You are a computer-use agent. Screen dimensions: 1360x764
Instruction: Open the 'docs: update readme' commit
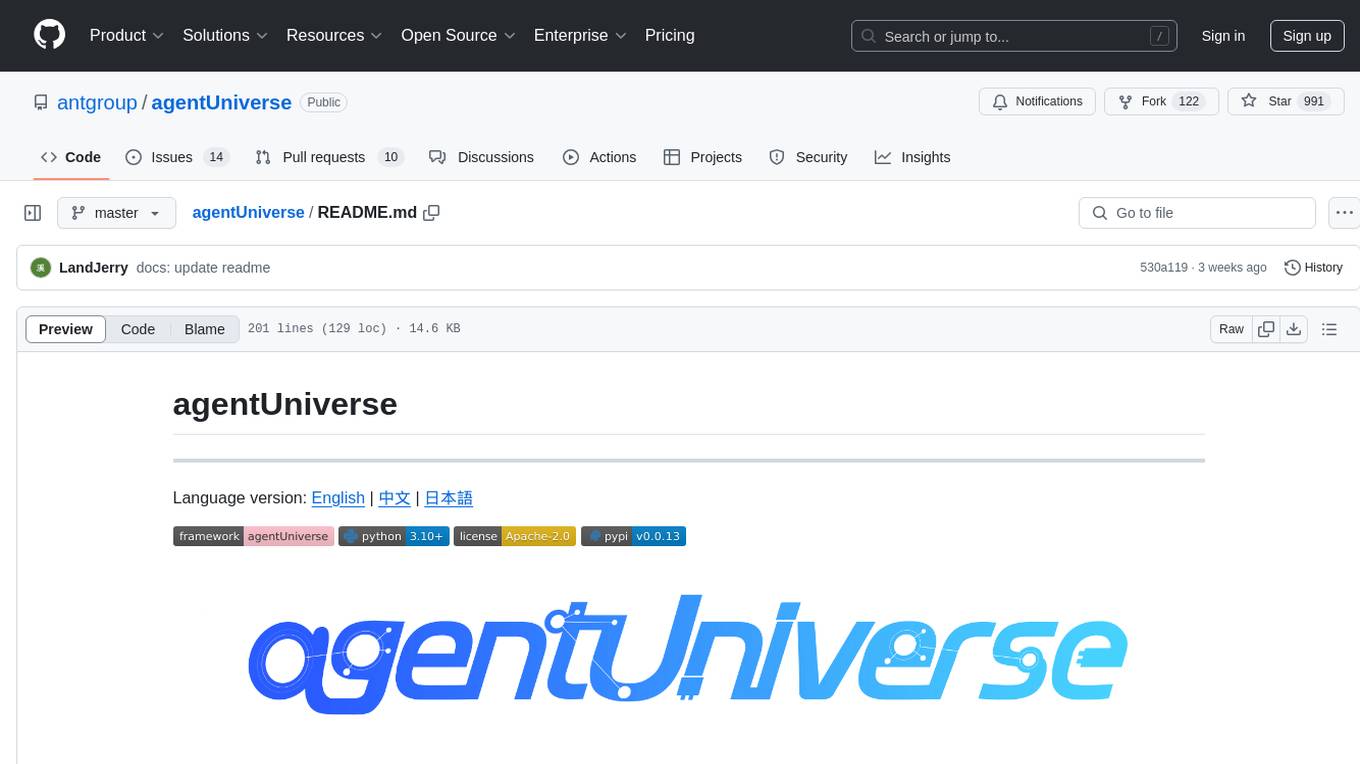pos(203,268)
